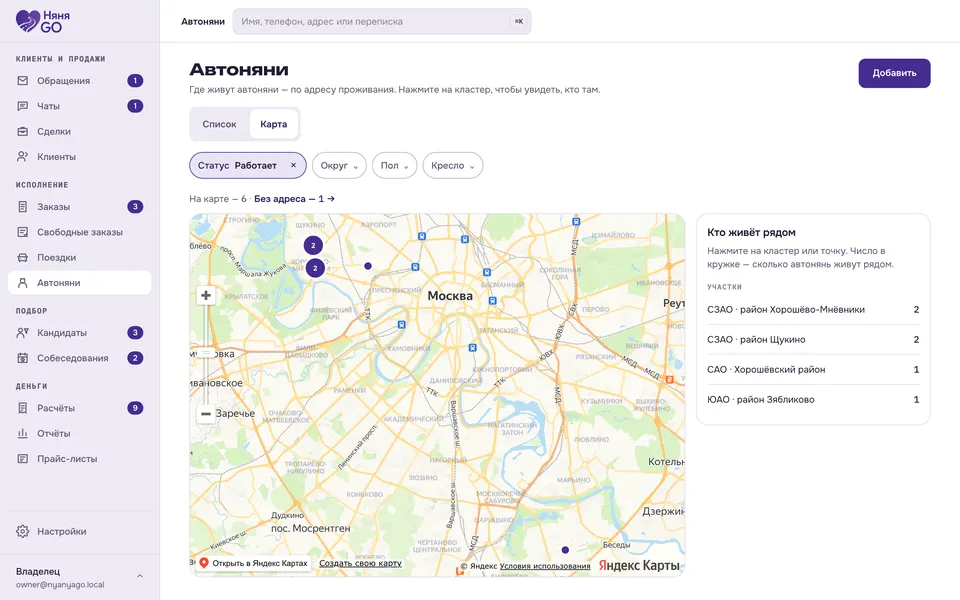Click Создать свою карту link

(x=360, y=563)
